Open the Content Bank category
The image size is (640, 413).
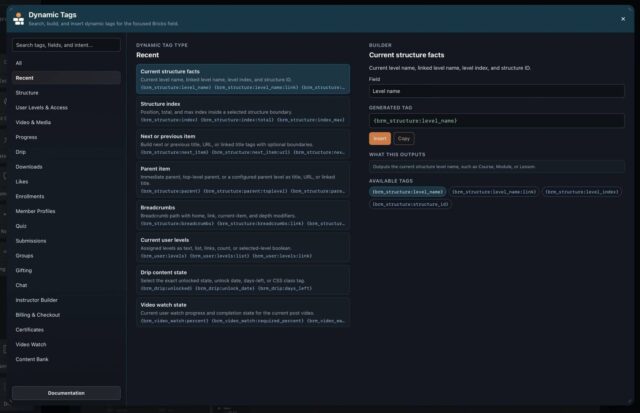point(66,359)
